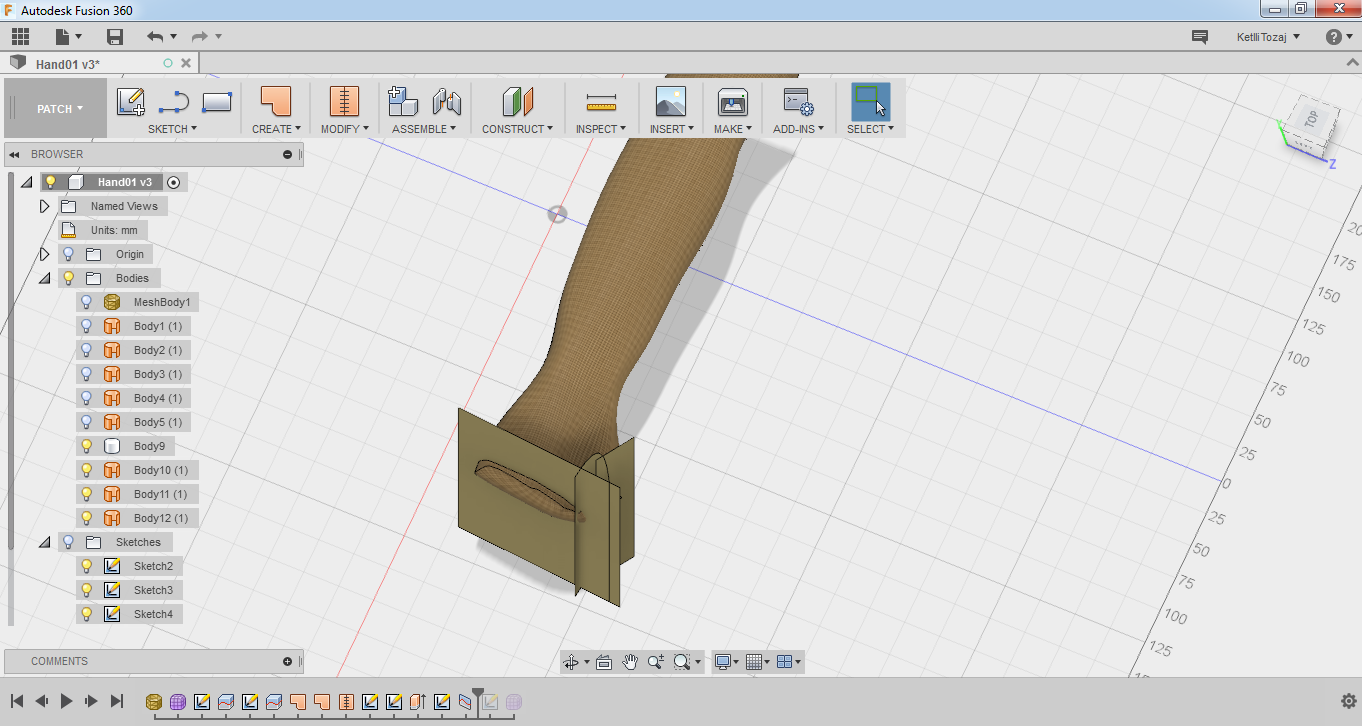
Task: Save the design with floppy icon
Action: (115, 37)
